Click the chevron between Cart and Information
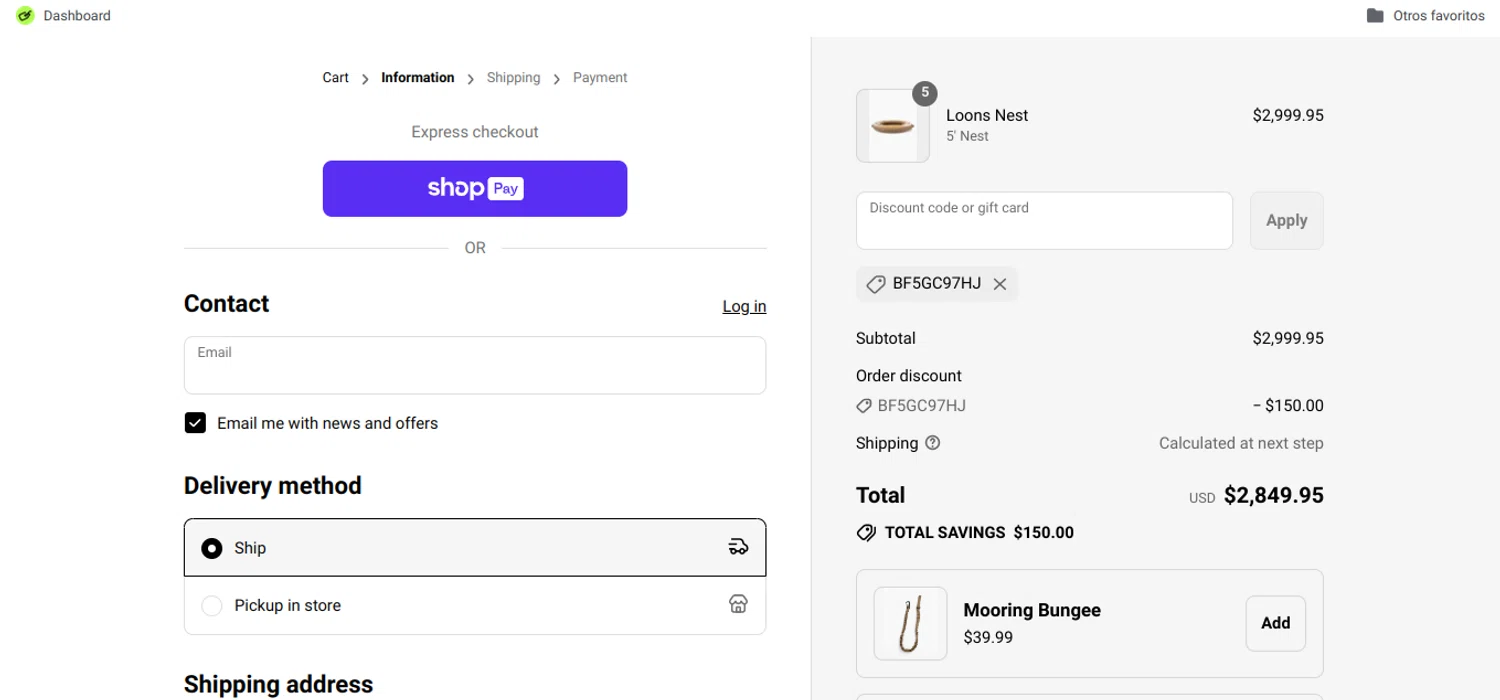The image size is (1500, 700). coord(366,78)
